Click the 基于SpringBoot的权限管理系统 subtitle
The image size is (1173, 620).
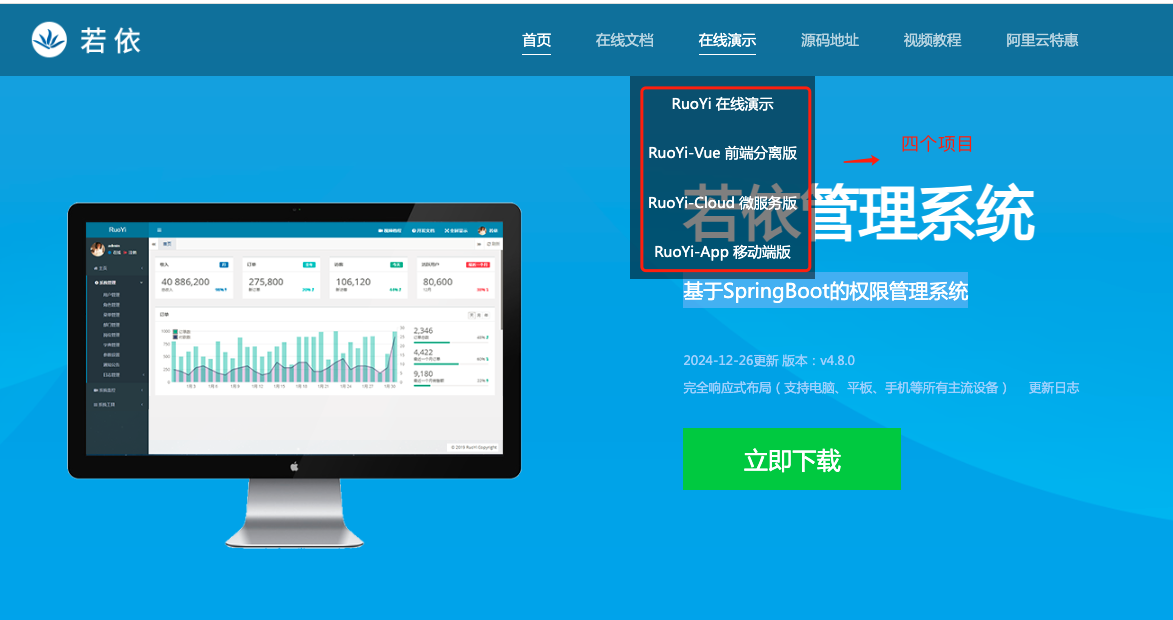[825, 290]
